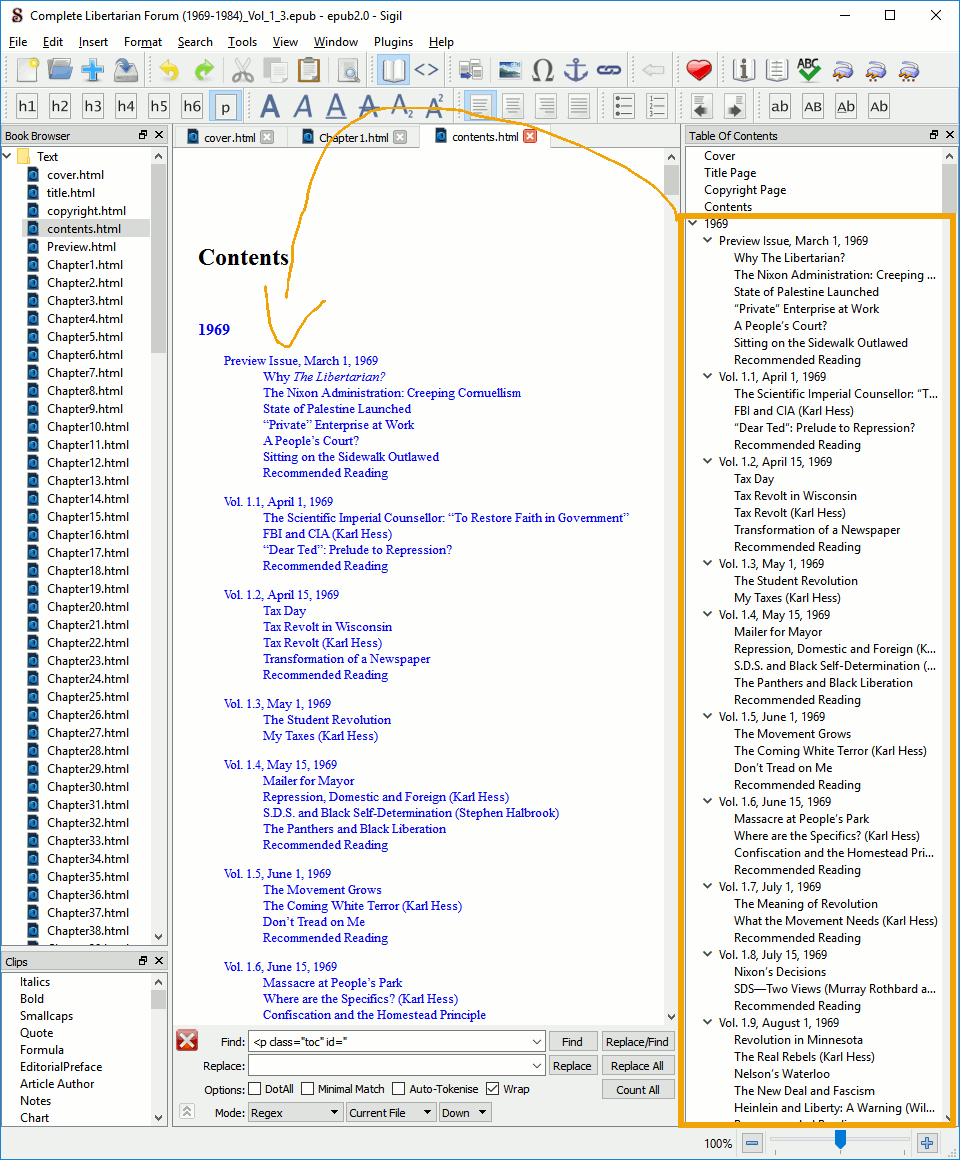Click the Add Existing Files plus icon
The height and width of the screenshot is (1160, 960).
point(92,70)
